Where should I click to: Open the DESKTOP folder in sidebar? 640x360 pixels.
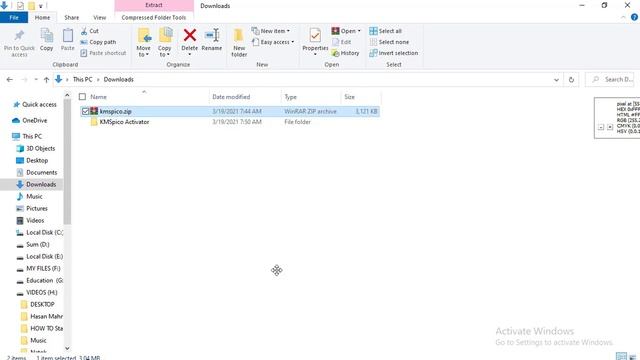coord(42,304)
